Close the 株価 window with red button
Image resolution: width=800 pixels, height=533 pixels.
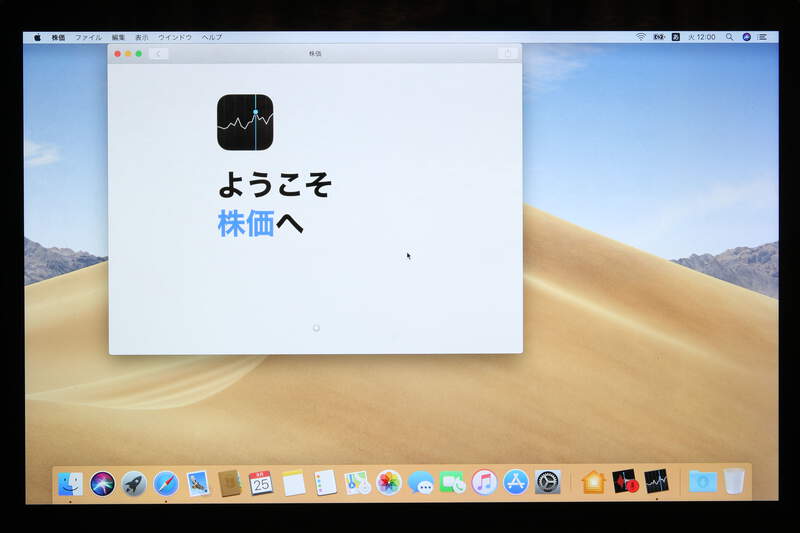coord(118,54)
